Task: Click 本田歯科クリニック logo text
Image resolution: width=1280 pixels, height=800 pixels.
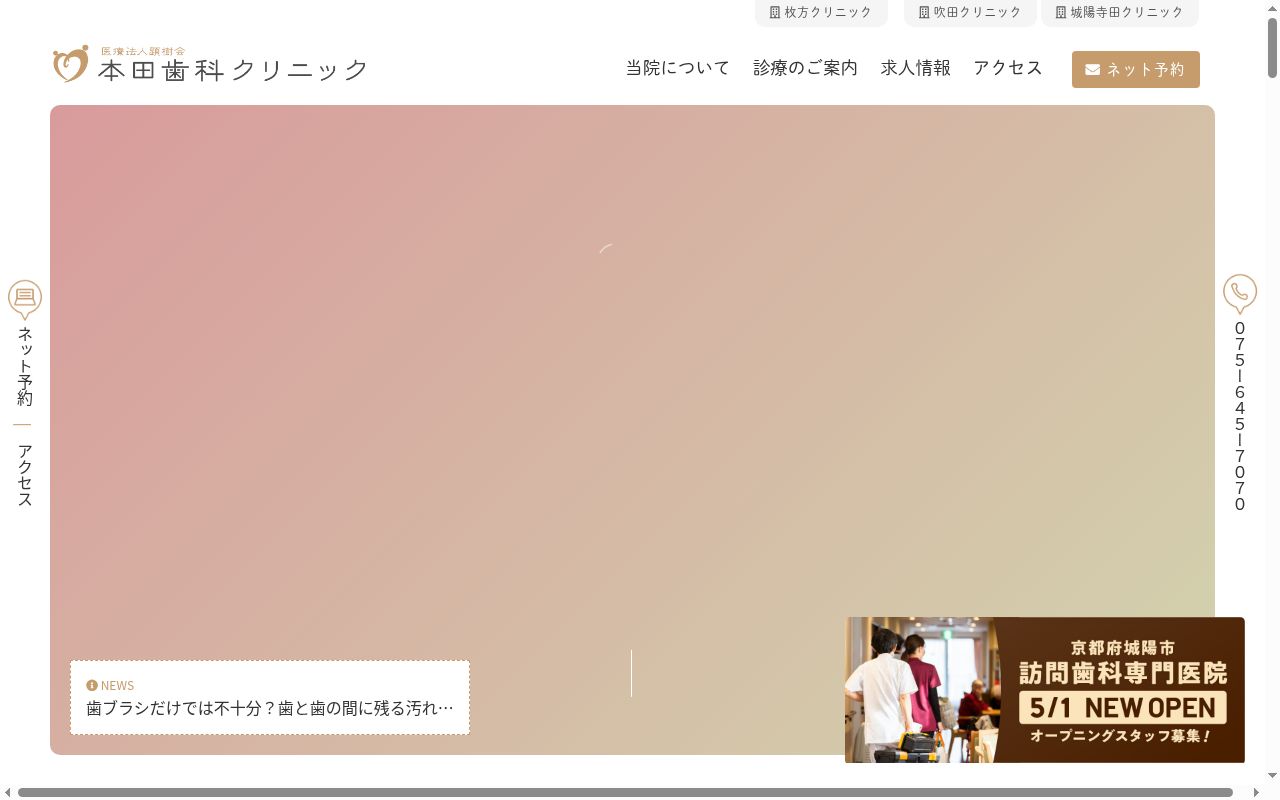Action: (233, 69)
